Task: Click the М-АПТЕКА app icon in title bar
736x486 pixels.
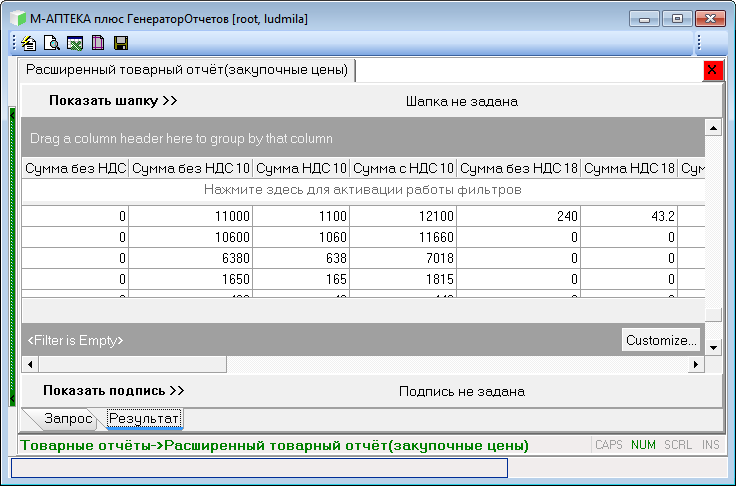Action: pyautogui.click(x=18, y=19)
